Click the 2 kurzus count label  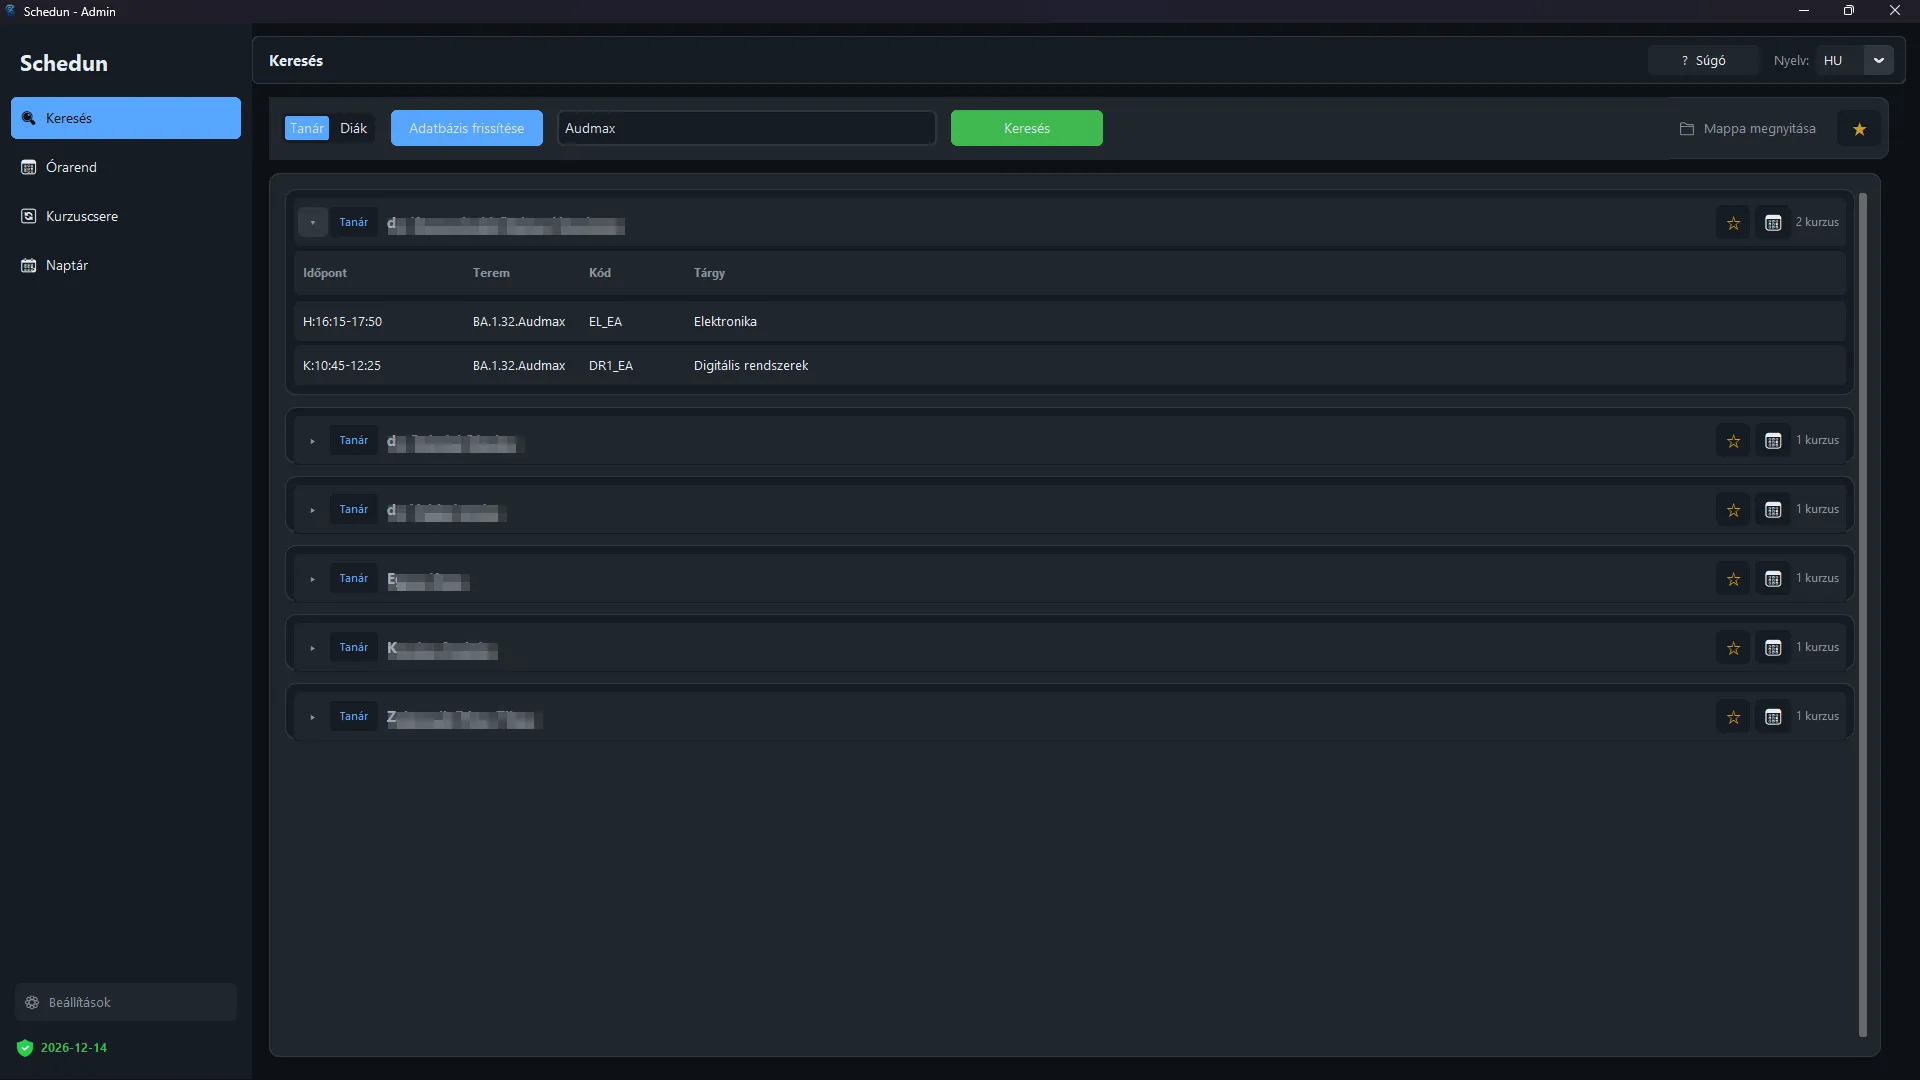(1816, 222)
